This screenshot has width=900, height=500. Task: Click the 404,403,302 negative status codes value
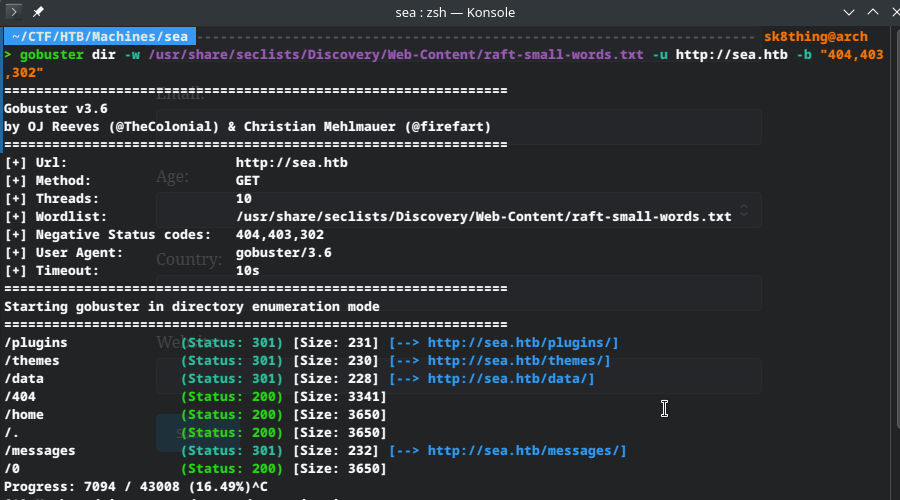[x=279, y=235]
